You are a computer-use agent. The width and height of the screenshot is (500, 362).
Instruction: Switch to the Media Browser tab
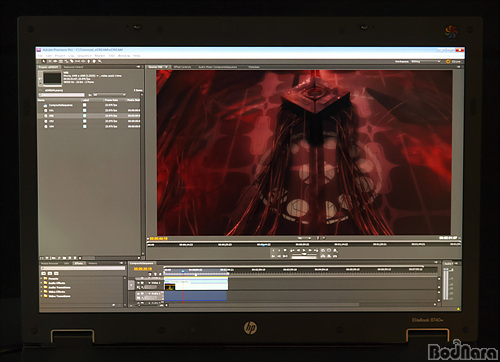50,263
